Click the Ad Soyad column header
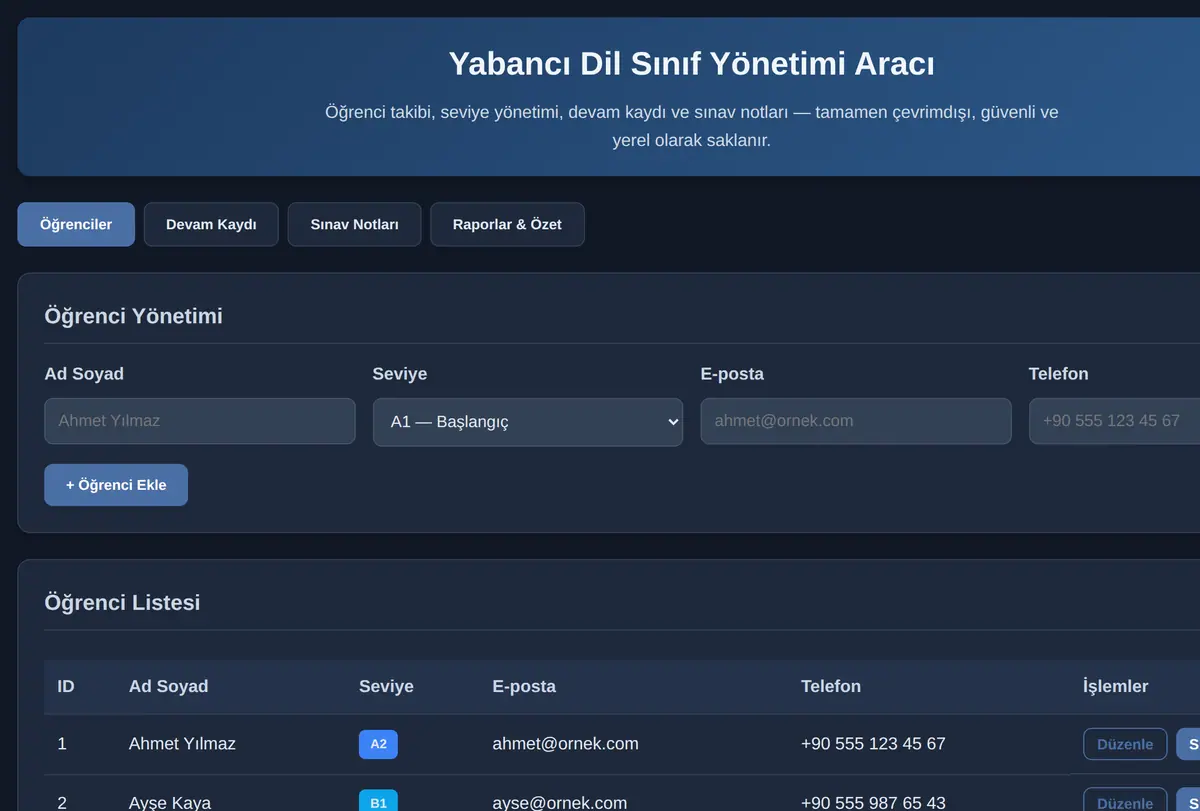The image size is (1200, 811). 169,686
